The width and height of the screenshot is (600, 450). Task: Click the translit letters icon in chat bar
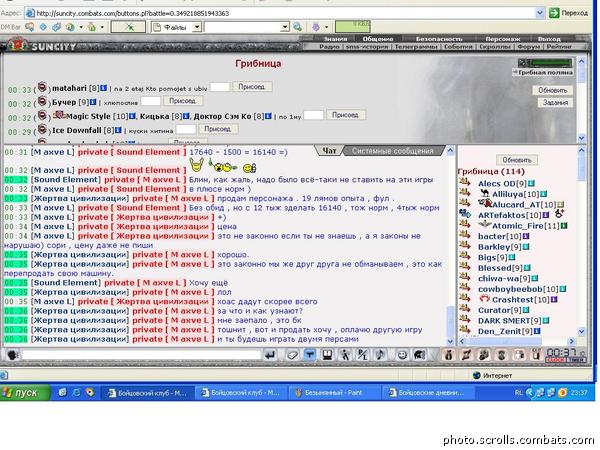pos(362,355)
